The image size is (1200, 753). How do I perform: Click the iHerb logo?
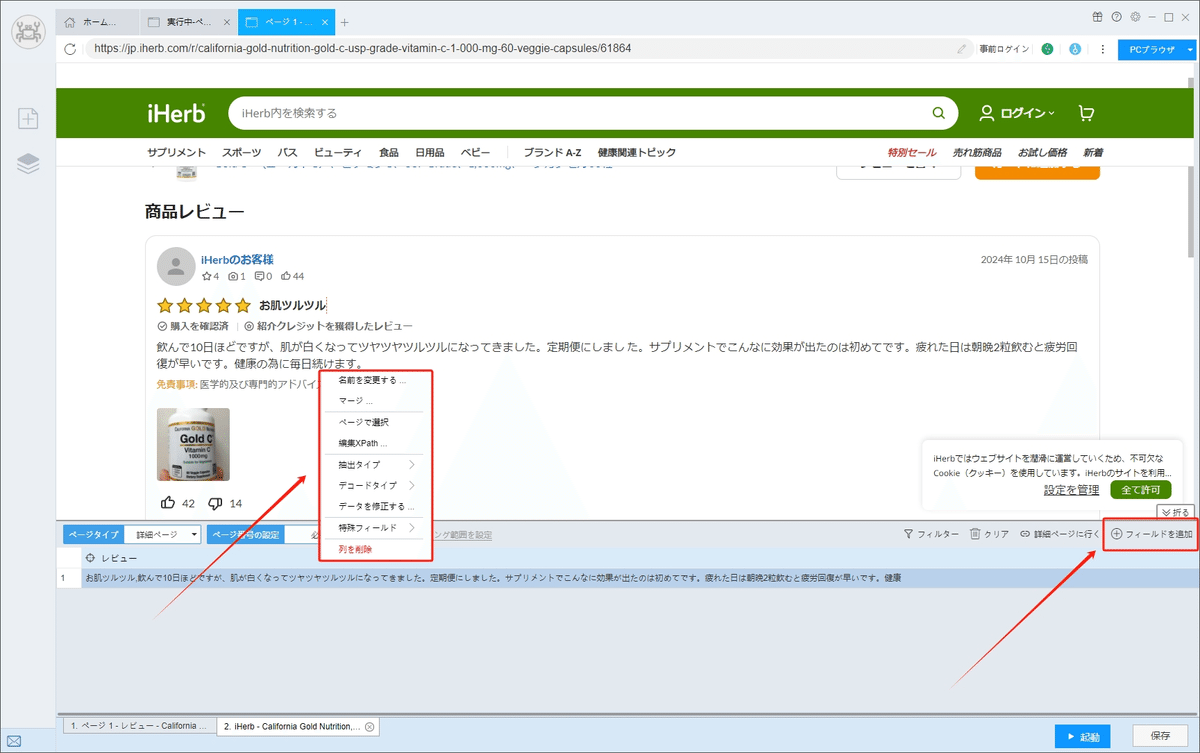point(176,113)
